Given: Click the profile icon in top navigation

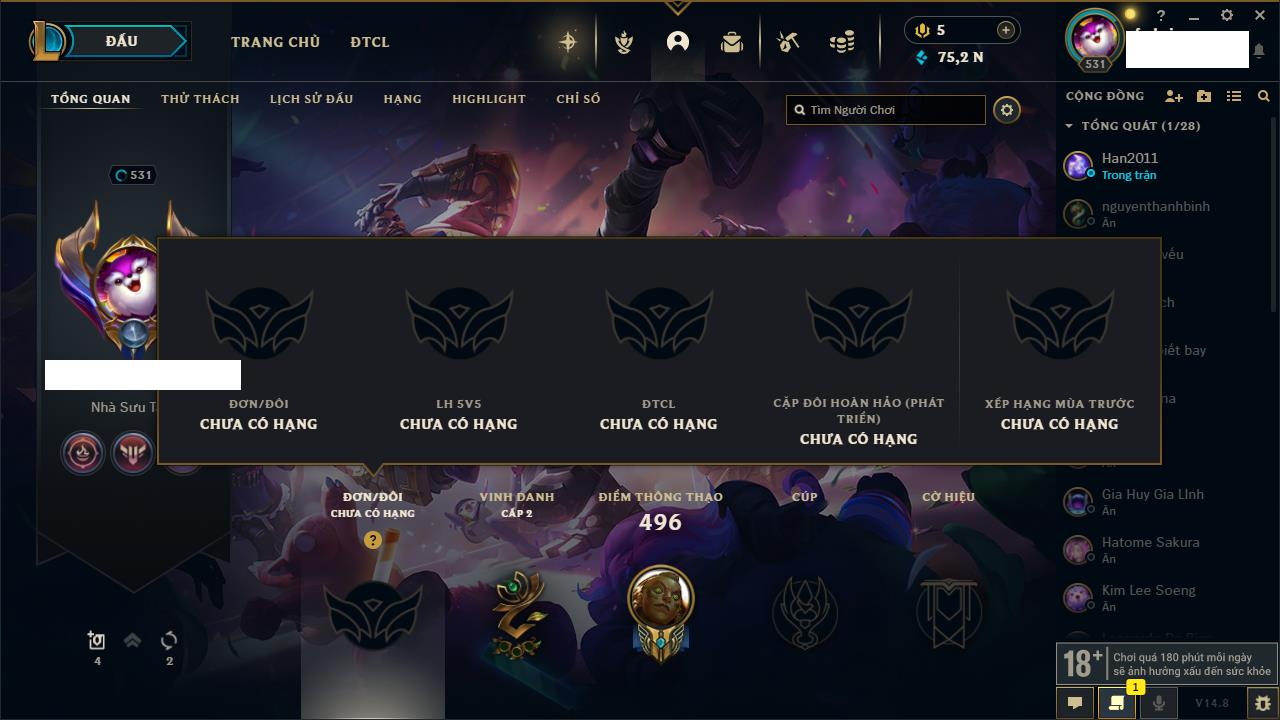Looking at the screenshot, I should click(678, 42).
